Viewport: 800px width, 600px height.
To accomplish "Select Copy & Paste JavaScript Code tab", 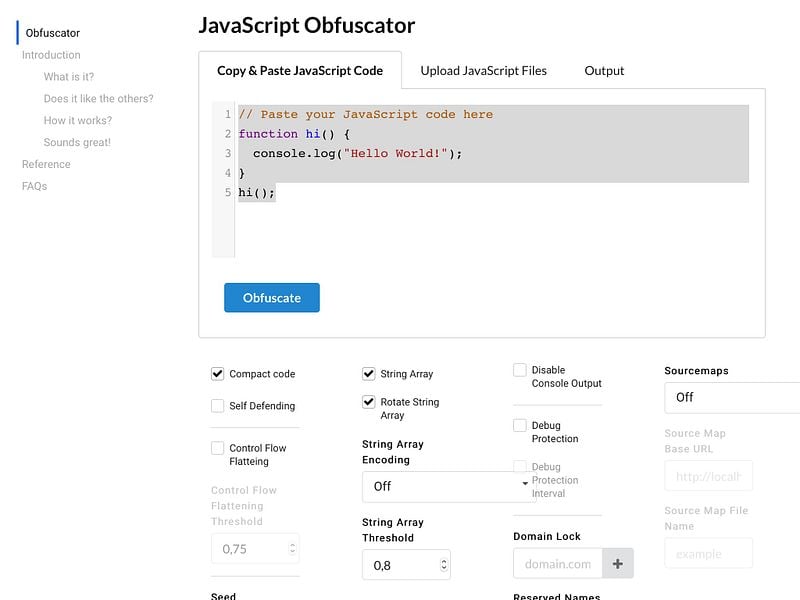I will click(x=300, y=71).
